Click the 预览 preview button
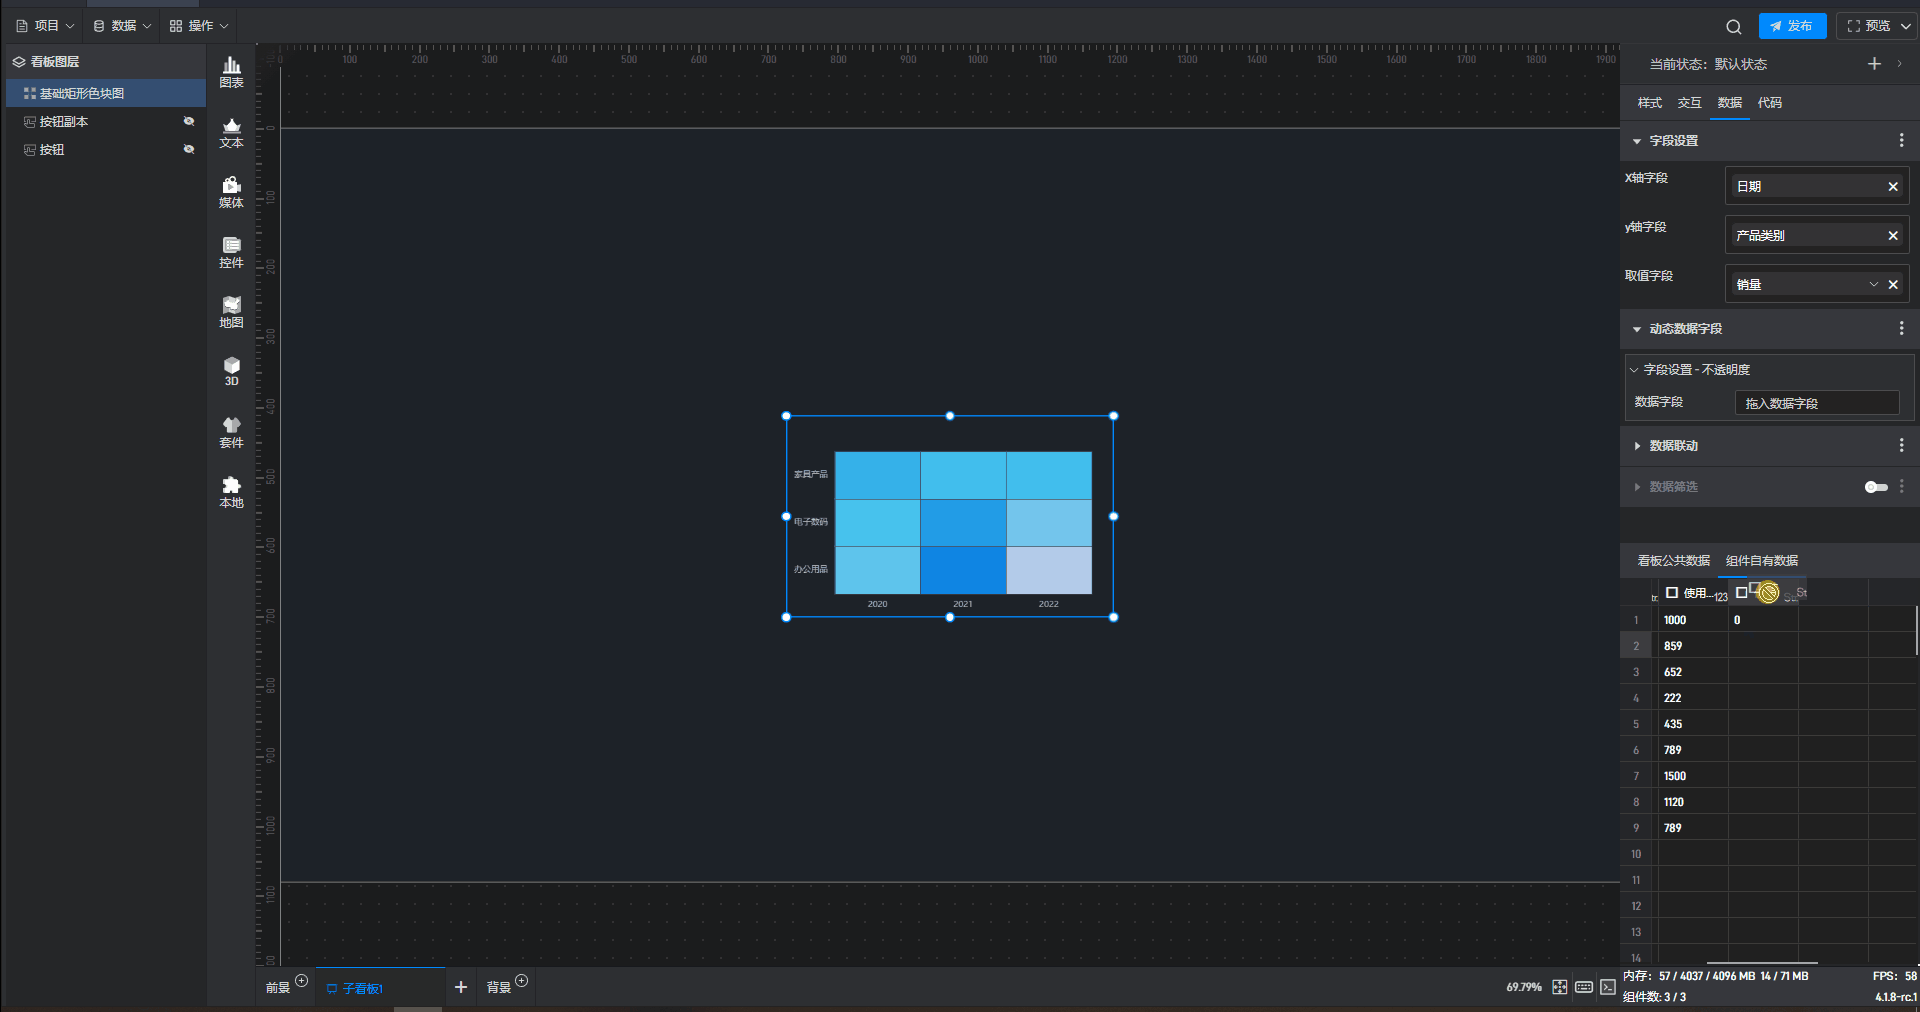 click(x=1869, y=26)
